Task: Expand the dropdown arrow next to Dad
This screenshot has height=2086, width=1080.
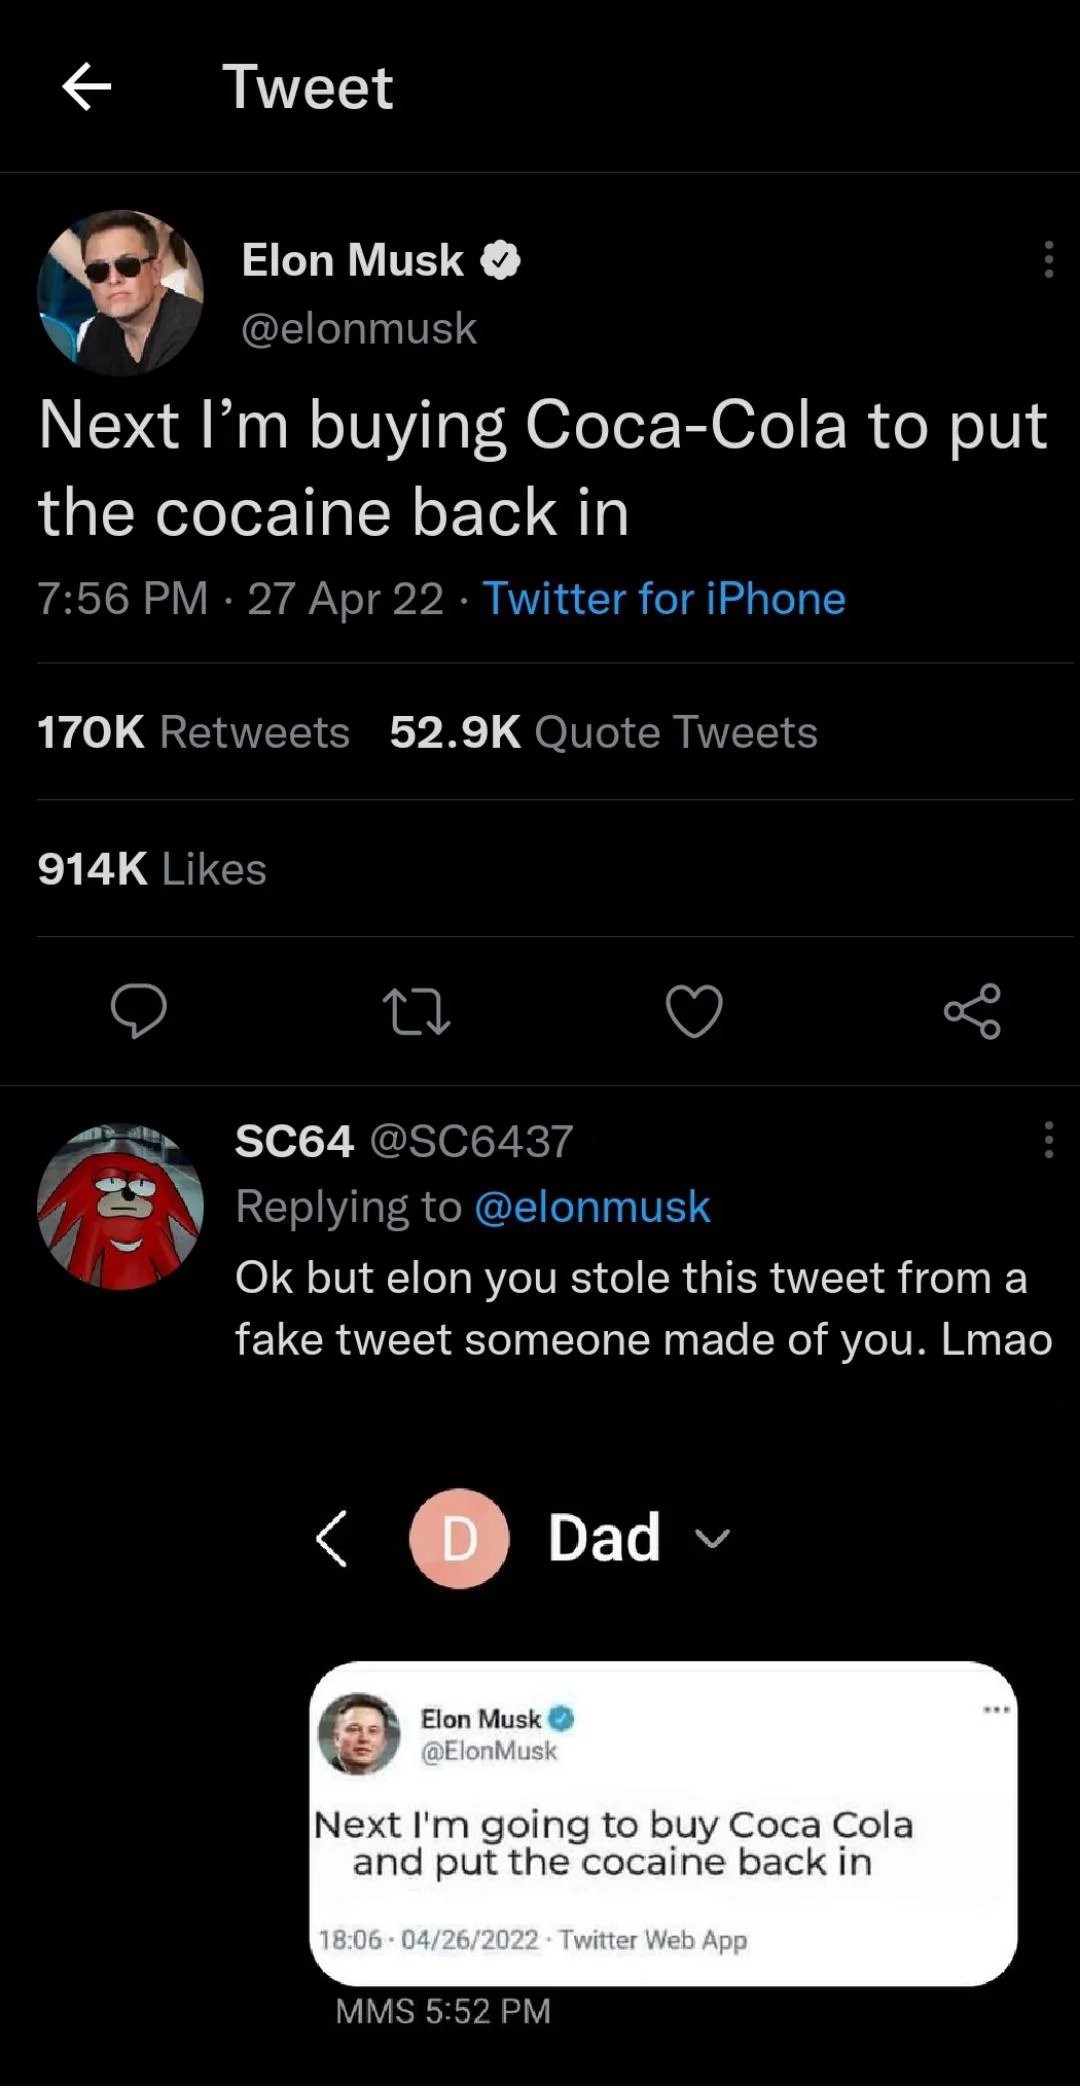Action: coord(712,1539)
